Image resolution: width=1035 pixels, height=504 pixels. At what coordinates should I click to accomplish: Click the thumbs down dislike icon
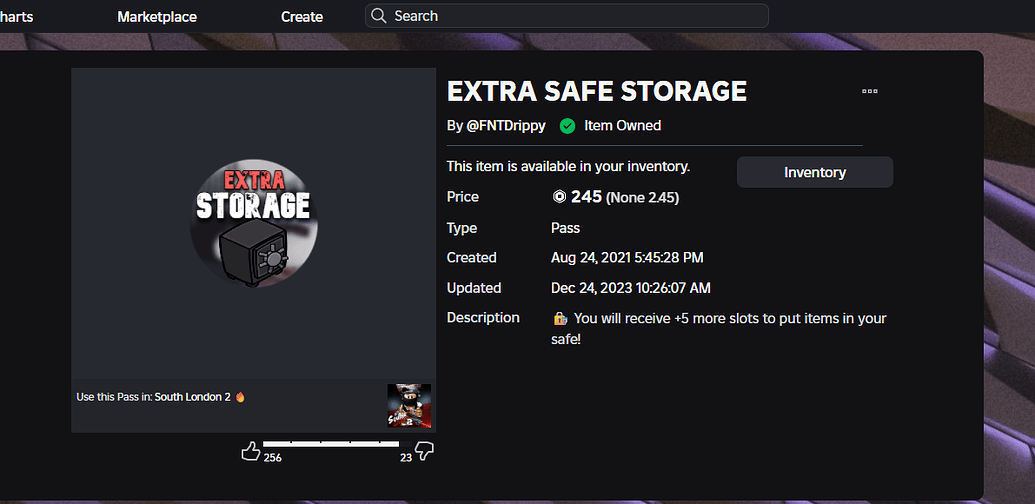[x=424, y=451]
